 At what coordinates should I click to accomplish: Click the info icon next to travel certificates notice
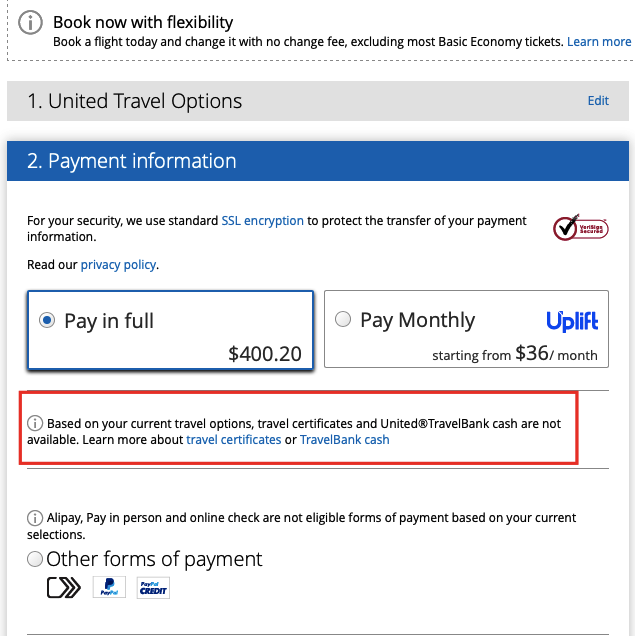[x=35, y=423]
